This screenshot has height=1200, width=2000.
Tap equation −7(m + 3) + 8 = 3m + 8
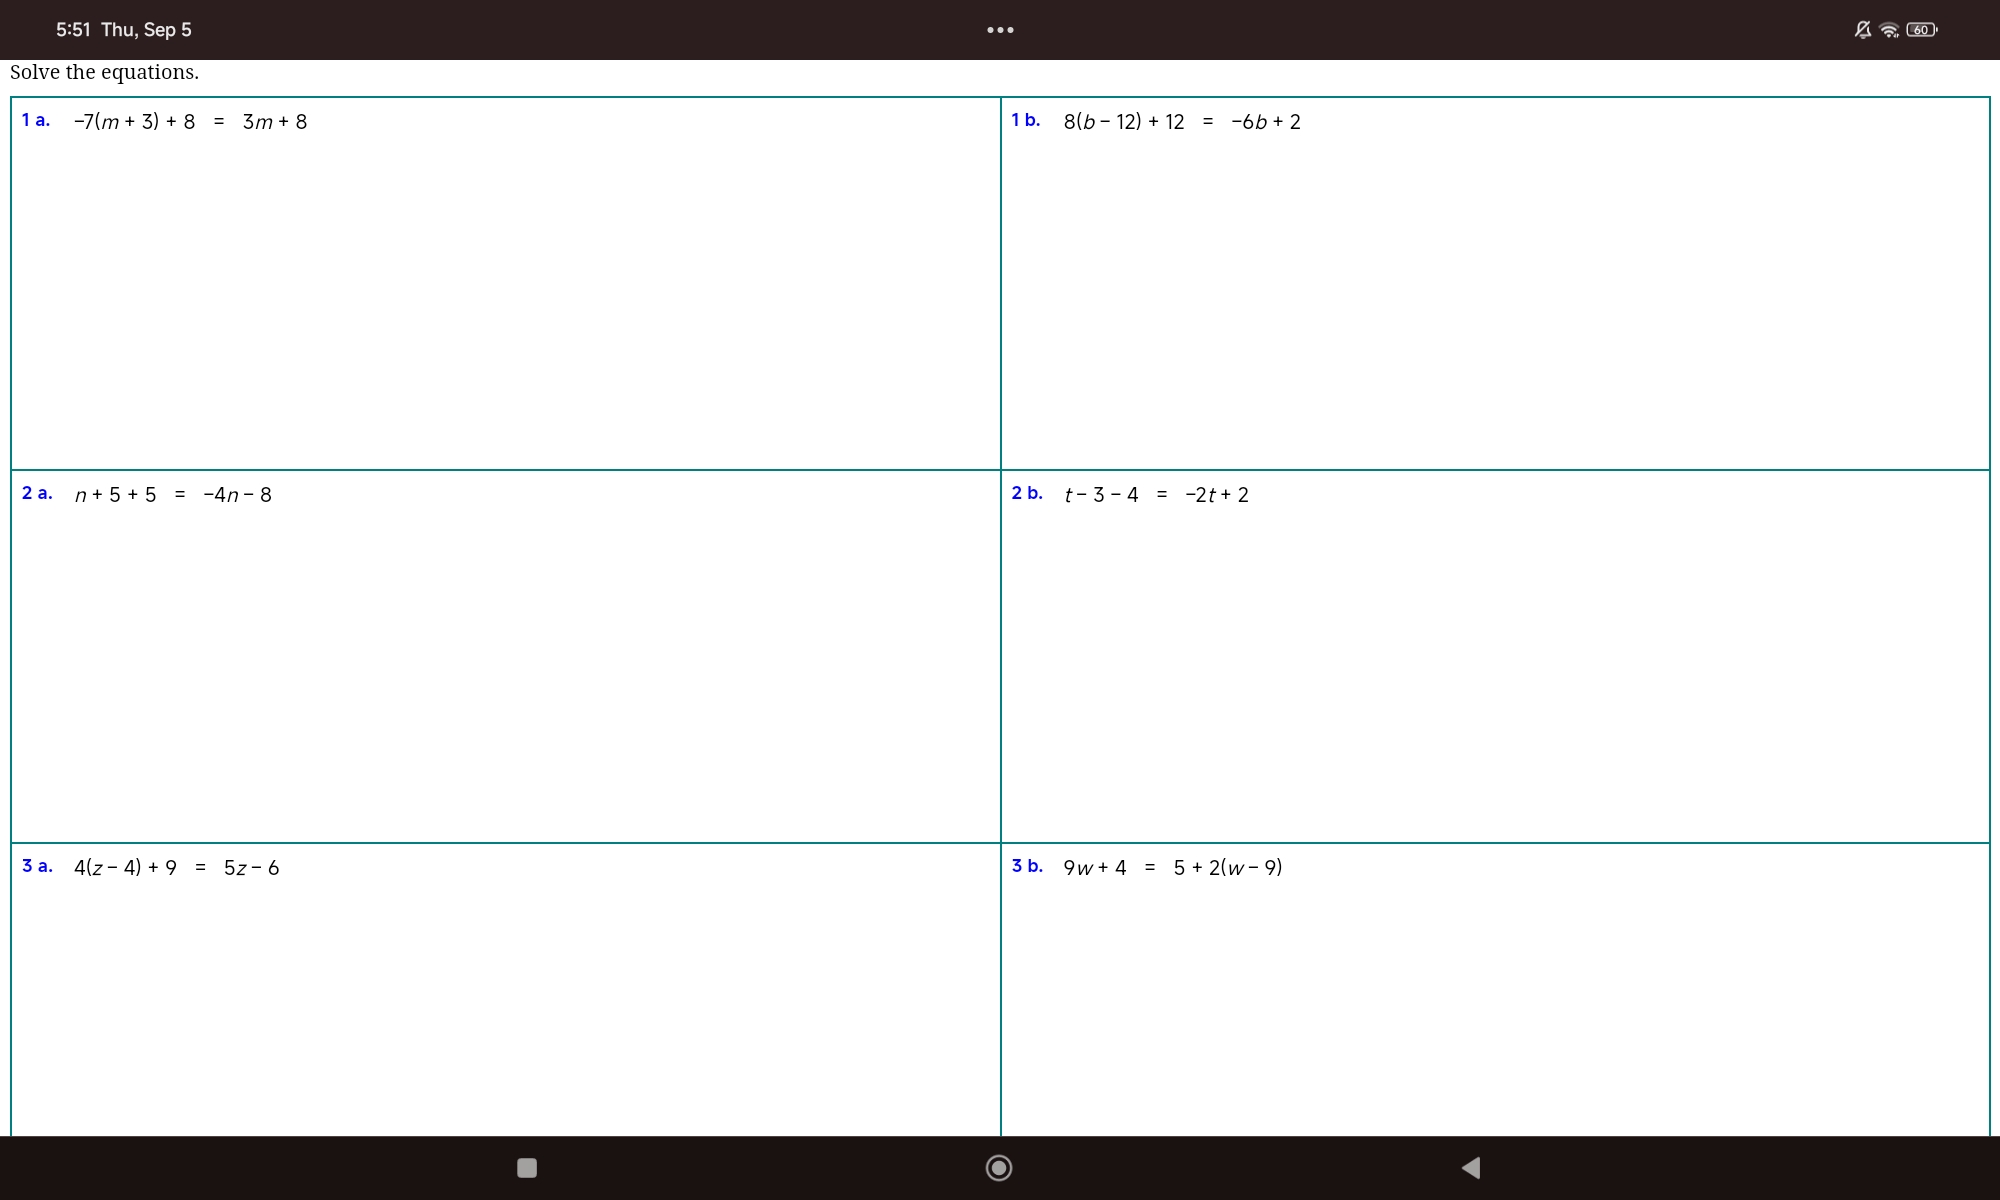click(x=190, y=122)
